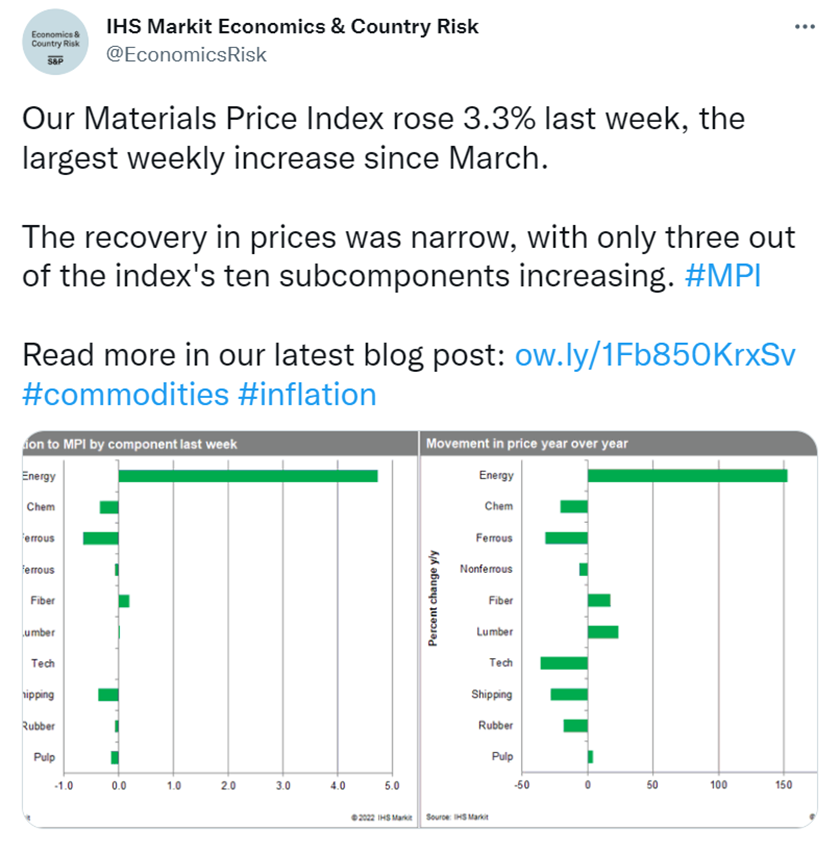Click the Shipping bar in the weekly chart
The width and height of the screenshot is (840, 853).
click(x=108, y=695)
